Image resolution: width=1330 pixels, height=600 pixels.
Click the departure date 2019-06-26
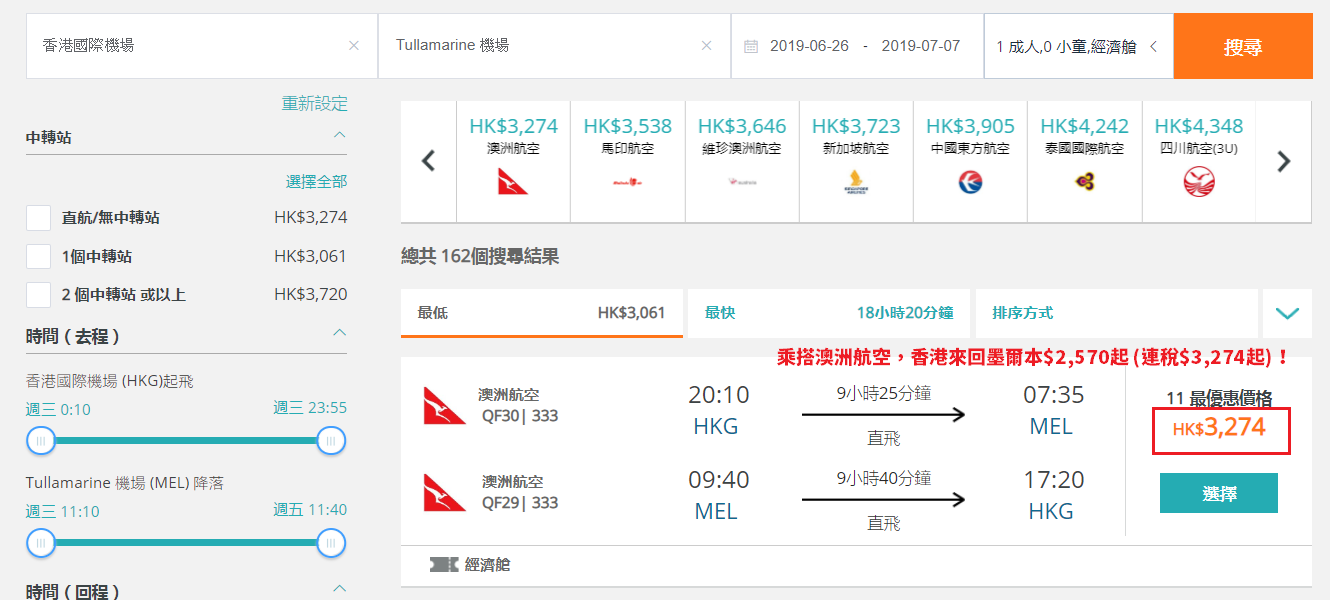(x=809, y=46)
